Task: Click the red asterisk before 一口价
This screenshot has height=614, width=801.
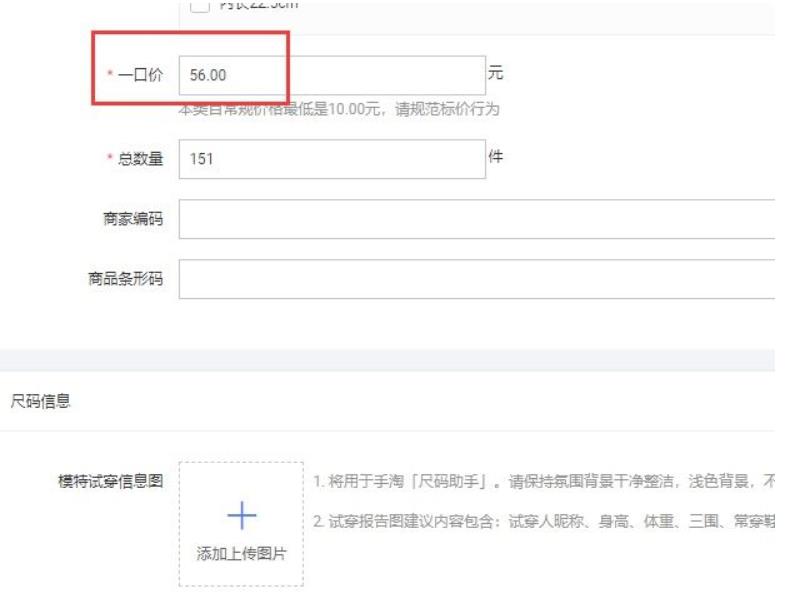Action: point(111,76)
